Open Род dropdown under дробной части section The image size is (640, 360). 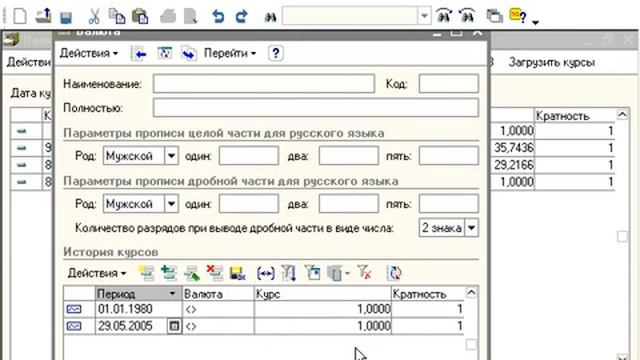(x=171, y=204)
